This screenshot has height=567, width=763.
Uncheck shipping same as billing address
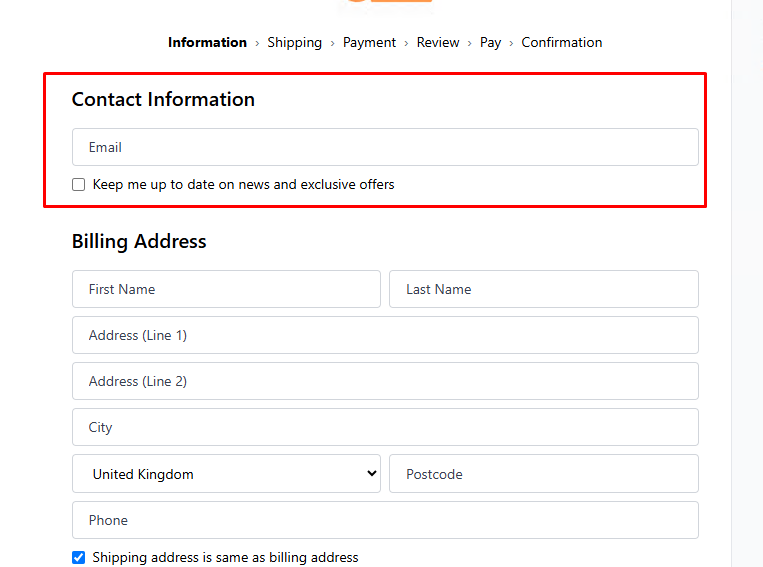click(x=78, y=557)
